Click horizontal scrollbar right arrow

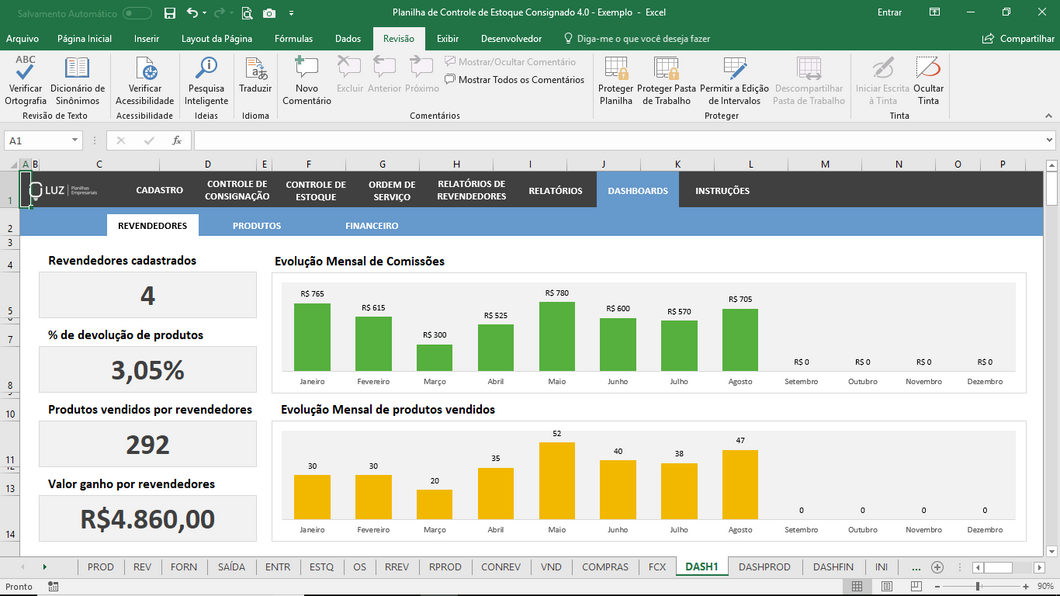1040,568
